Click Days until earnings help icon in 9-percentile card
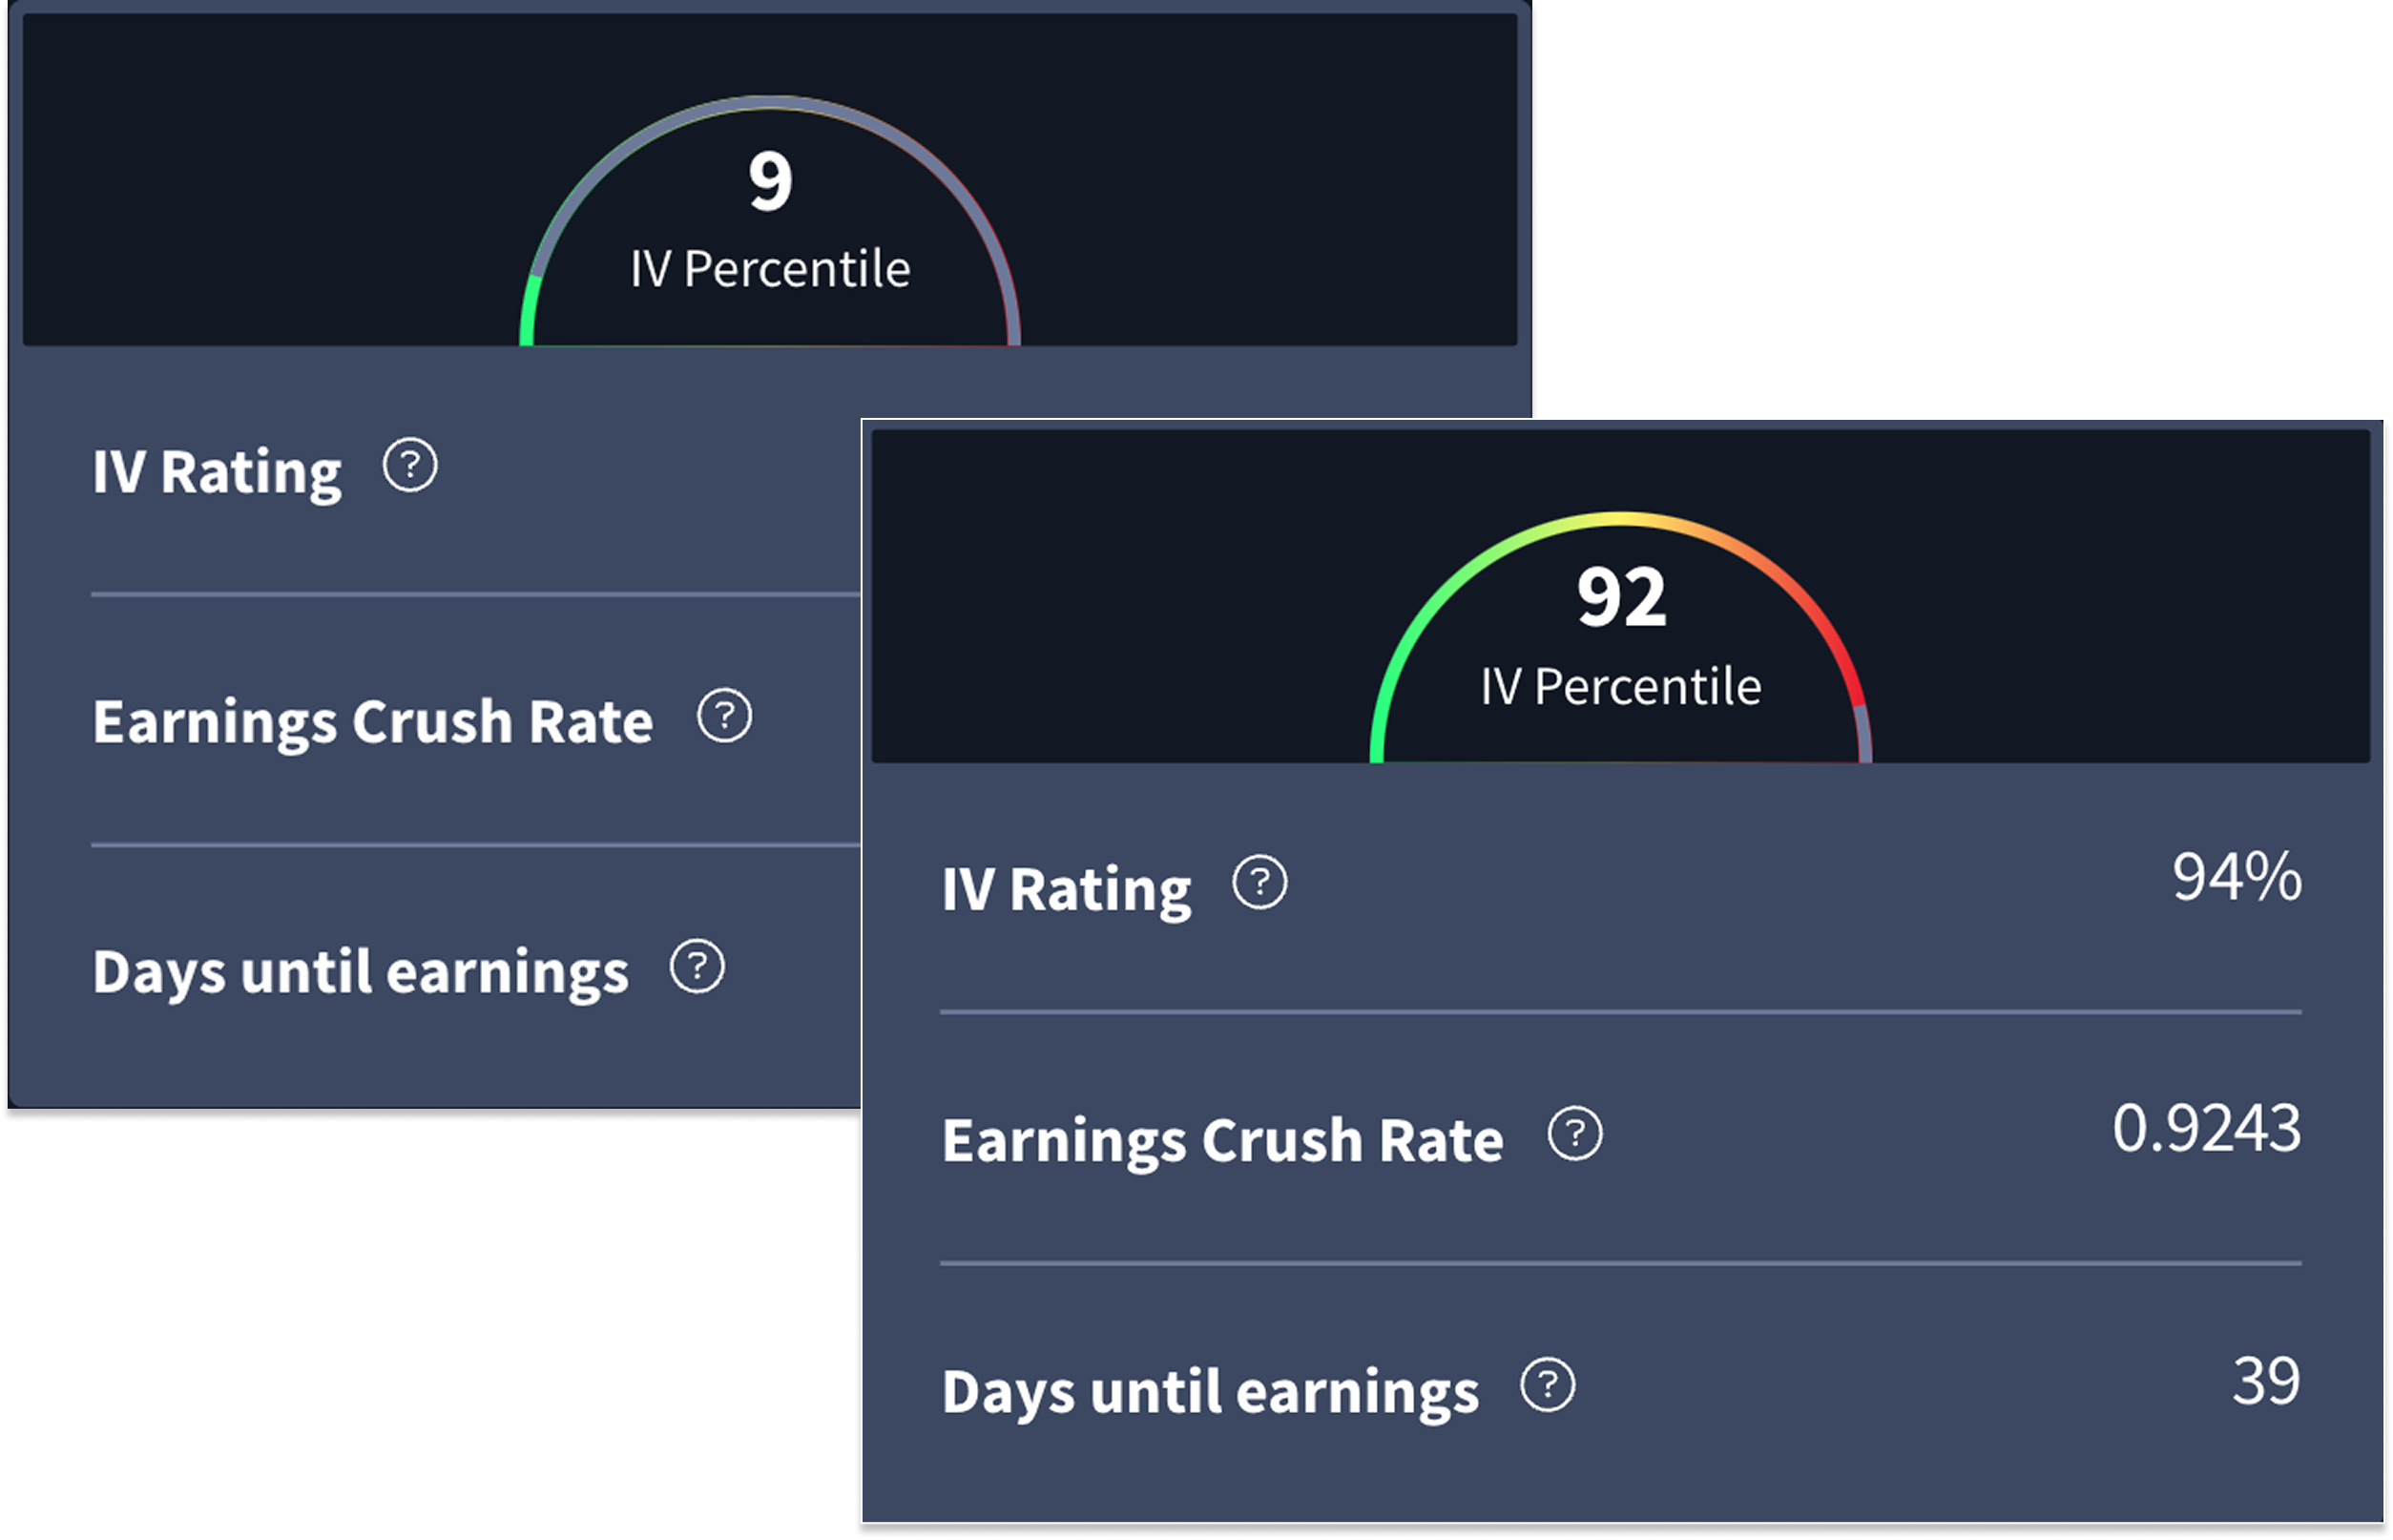 697,967
